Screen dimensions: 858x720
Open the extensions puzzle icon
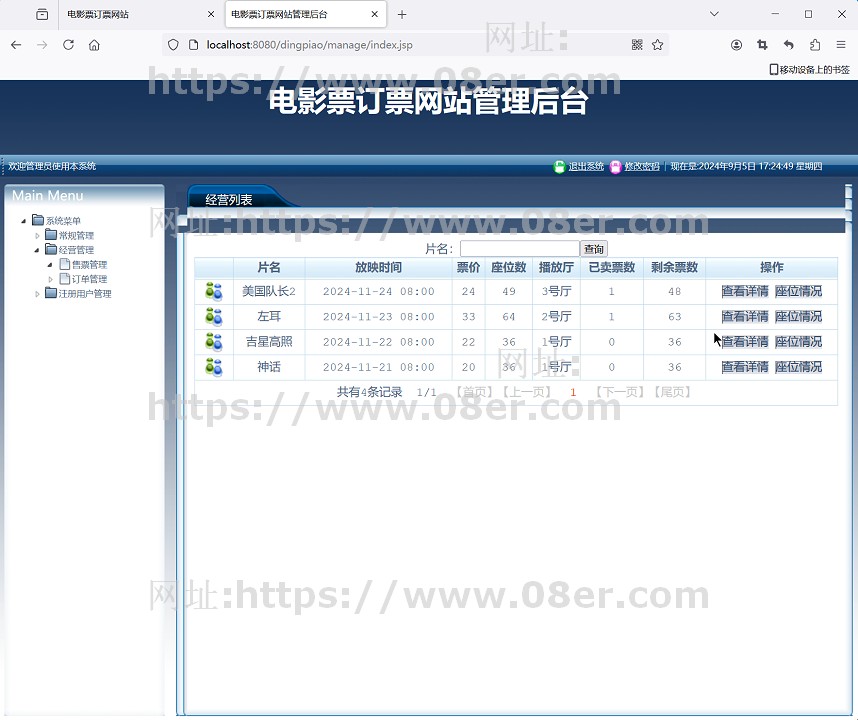(x=815, y=45)
